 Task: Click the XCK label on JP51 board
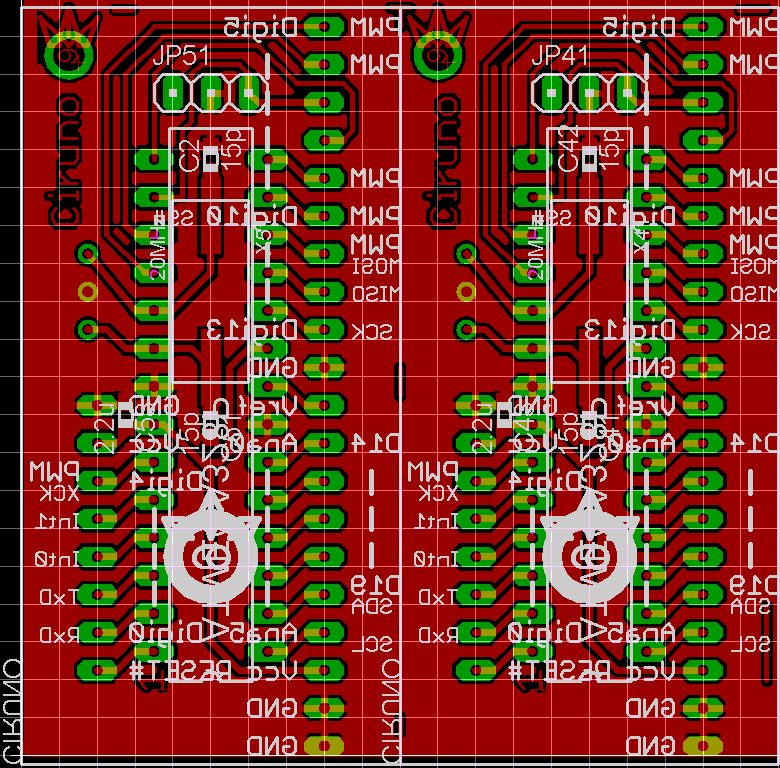(x=59, y=493)
